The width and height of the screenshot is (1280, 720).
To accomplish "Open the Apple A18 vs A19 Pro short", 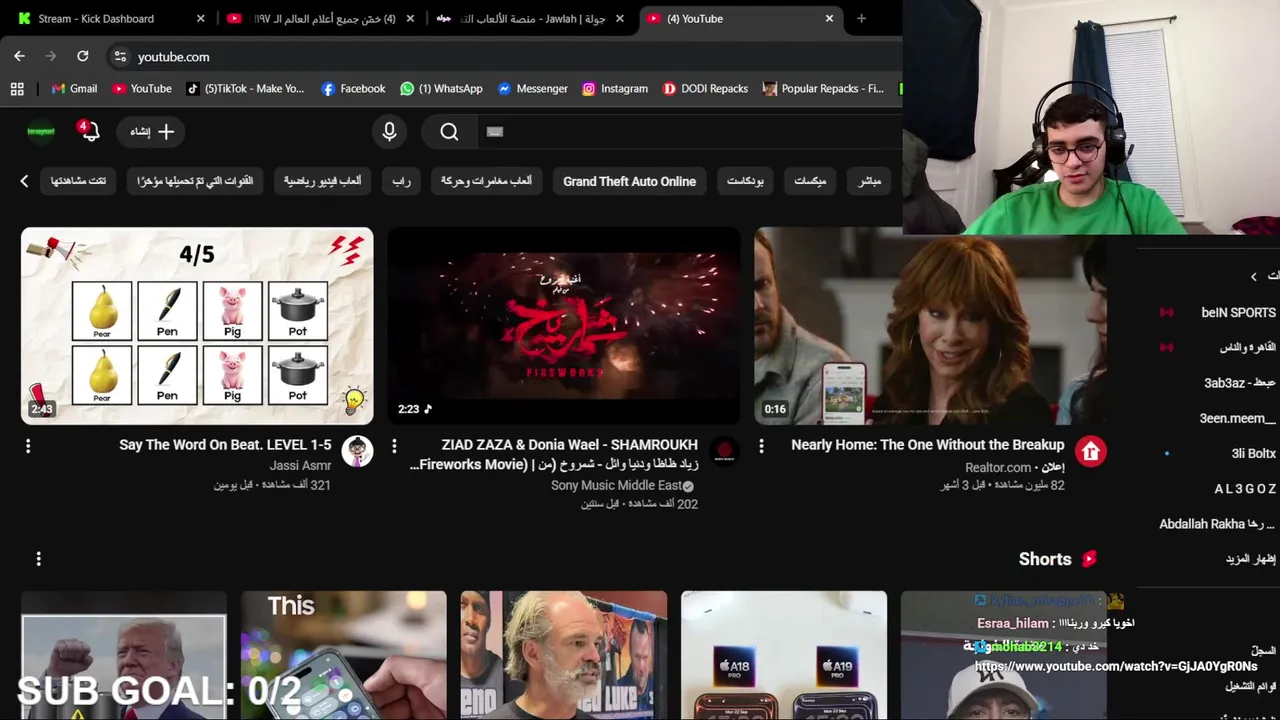I will (x=784, y=655).
